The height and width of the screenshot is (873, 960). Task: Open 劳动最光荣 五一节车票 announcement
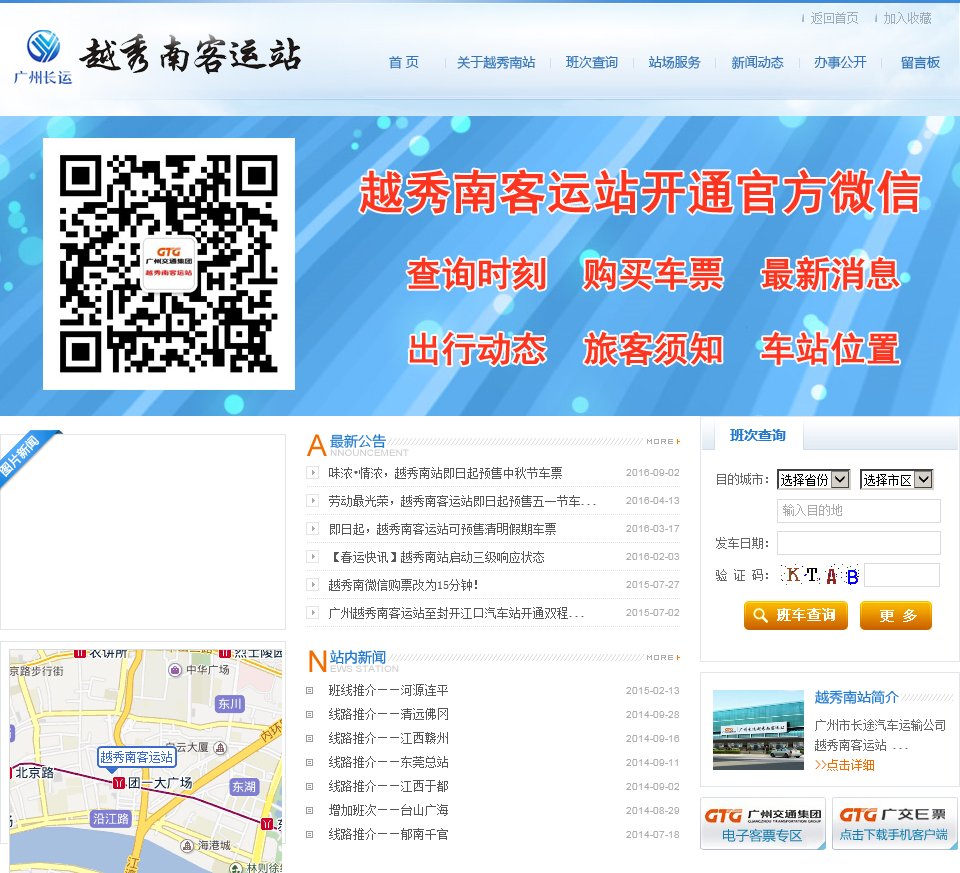coord(462,501)
